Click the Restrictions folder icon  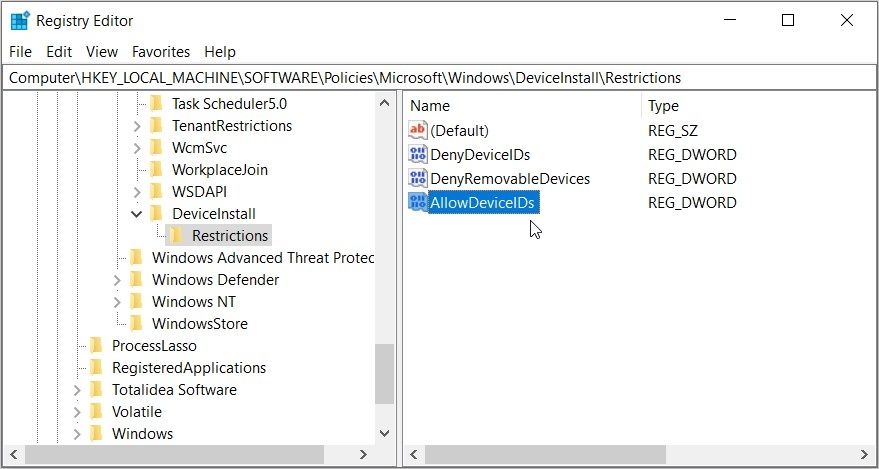pos(176,236)
